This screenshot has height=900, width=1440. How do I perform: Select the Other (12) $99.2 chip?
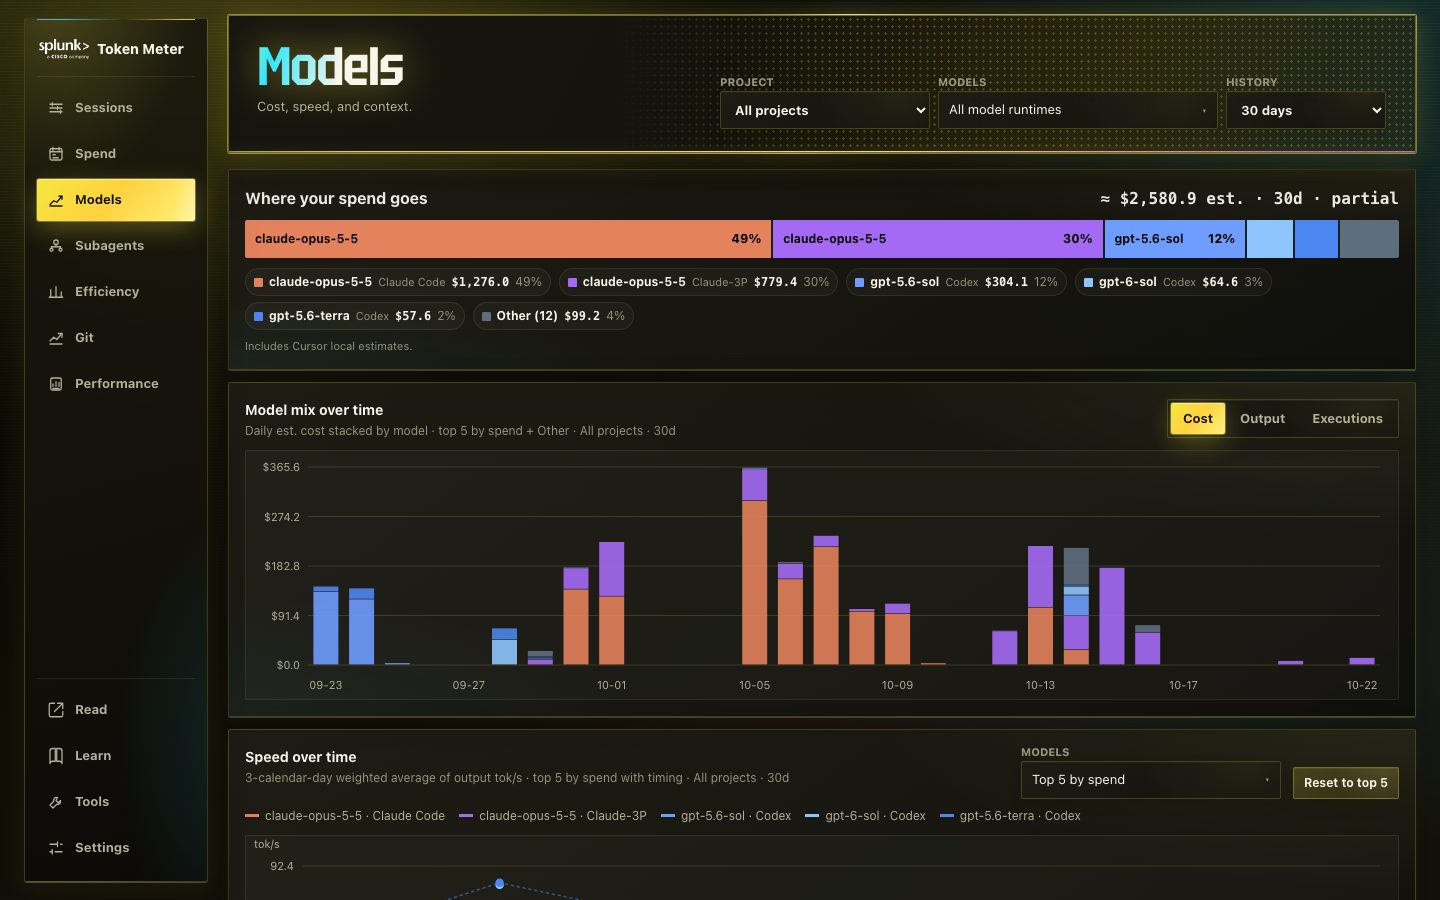[x=553, y=316]
